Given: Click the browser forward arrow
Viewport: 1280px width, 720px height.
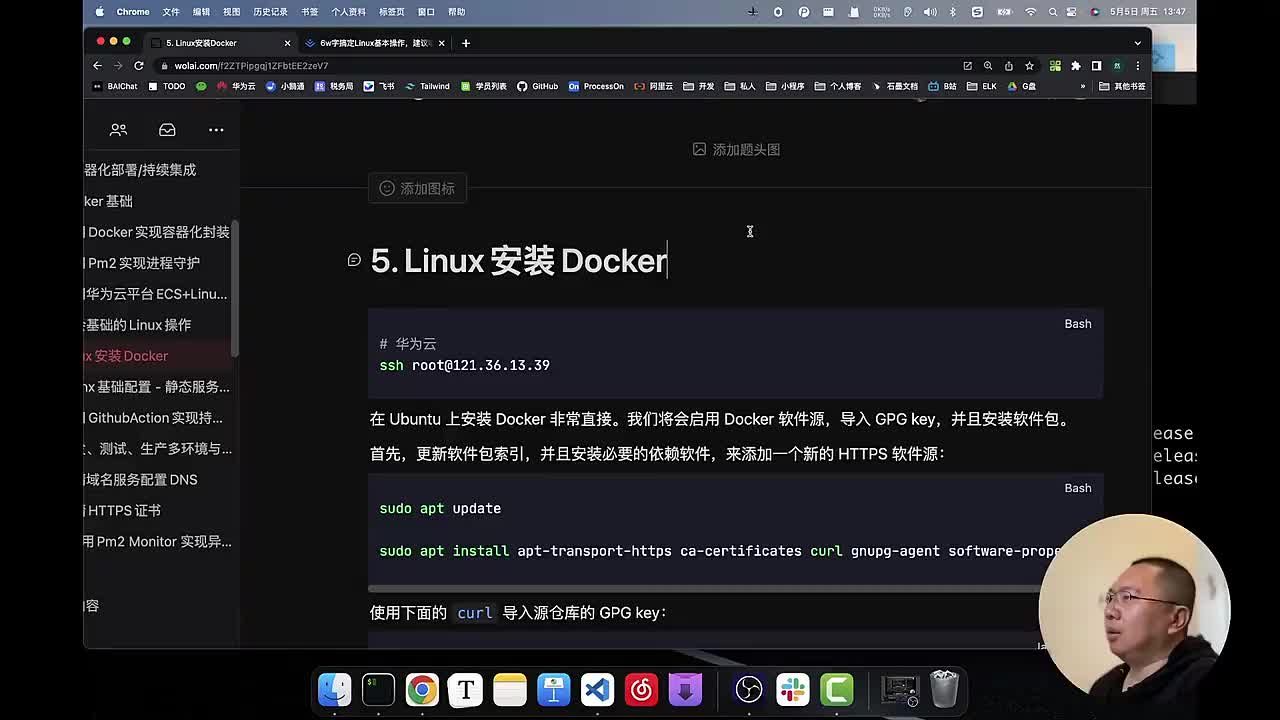Looking at the screenshot, I should (118, 66).
